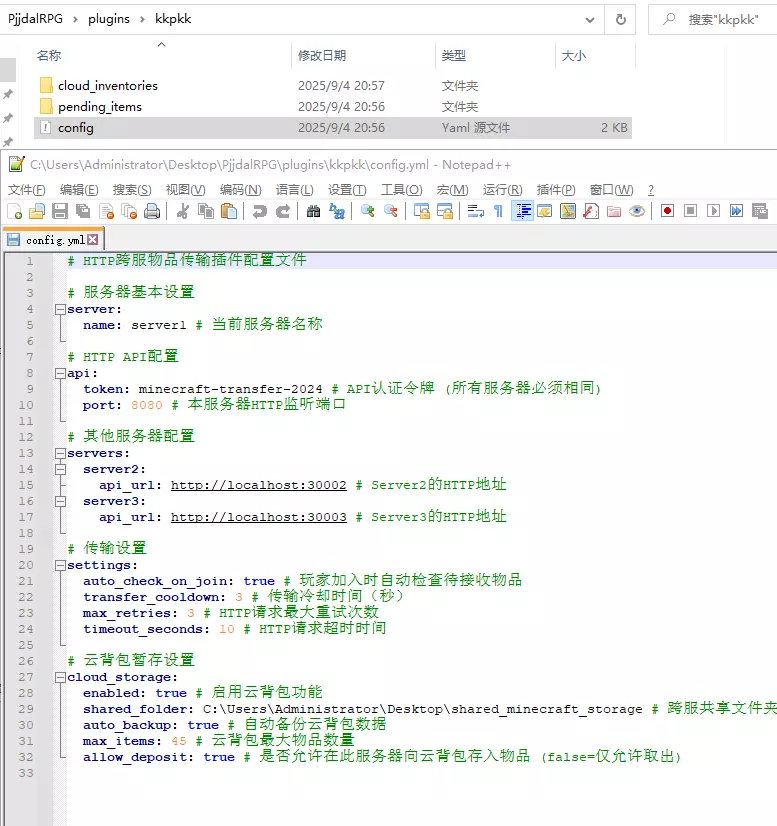Play back the recorded macro icon

pos(714,211)
